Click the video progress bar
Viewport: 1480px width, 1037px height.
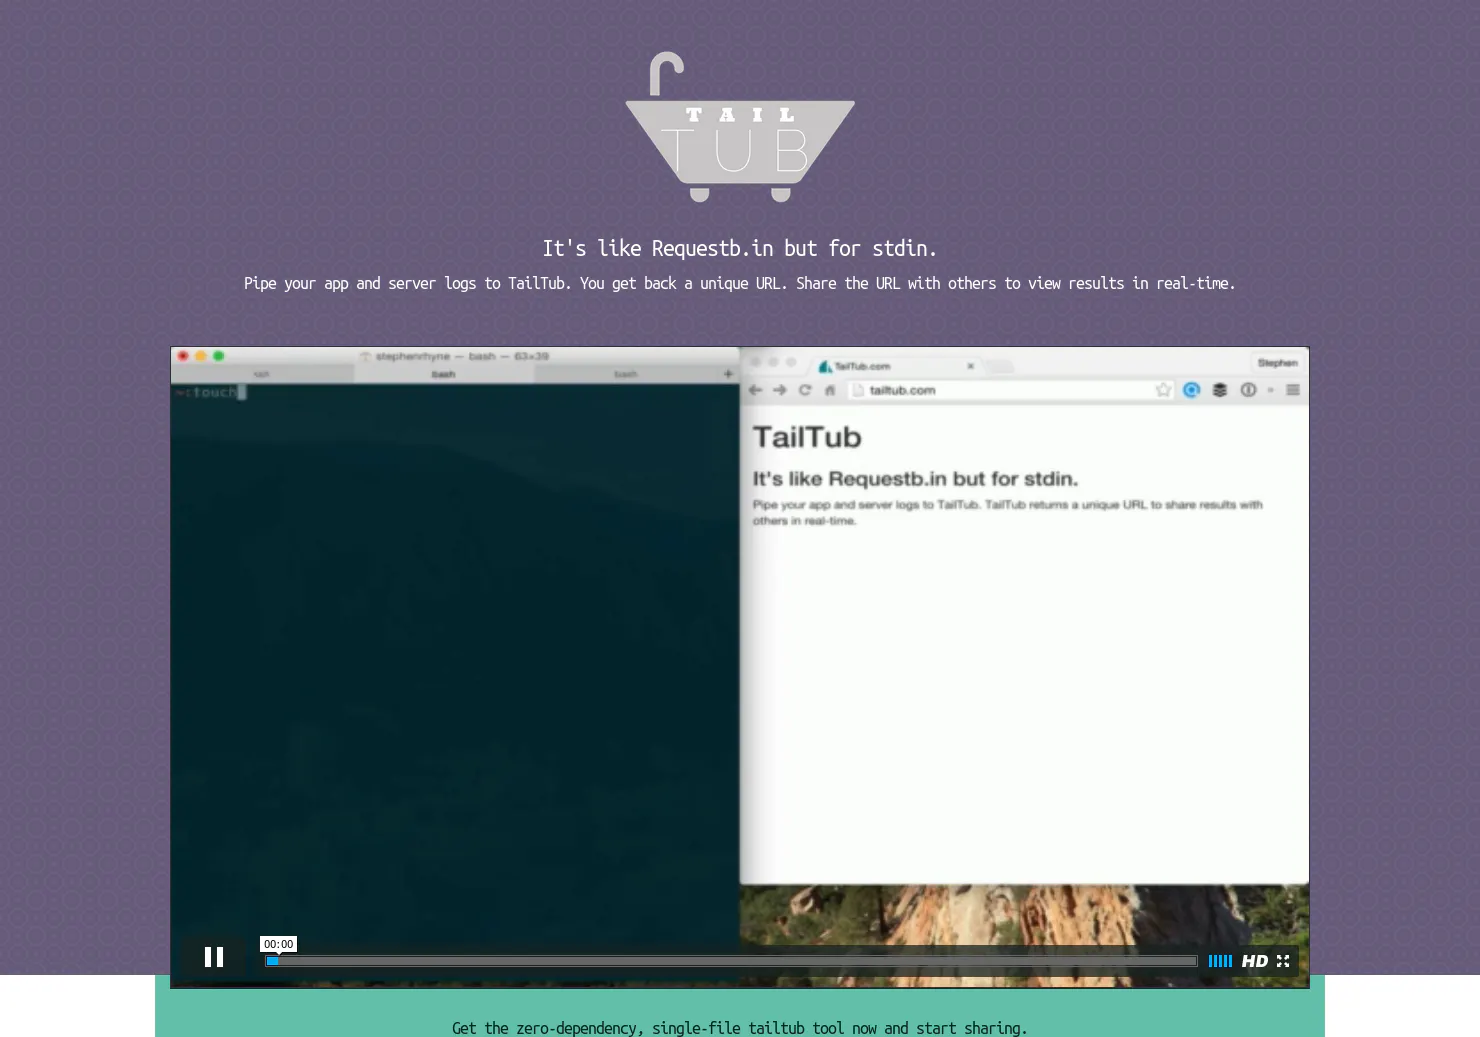(x=731, y=961)
